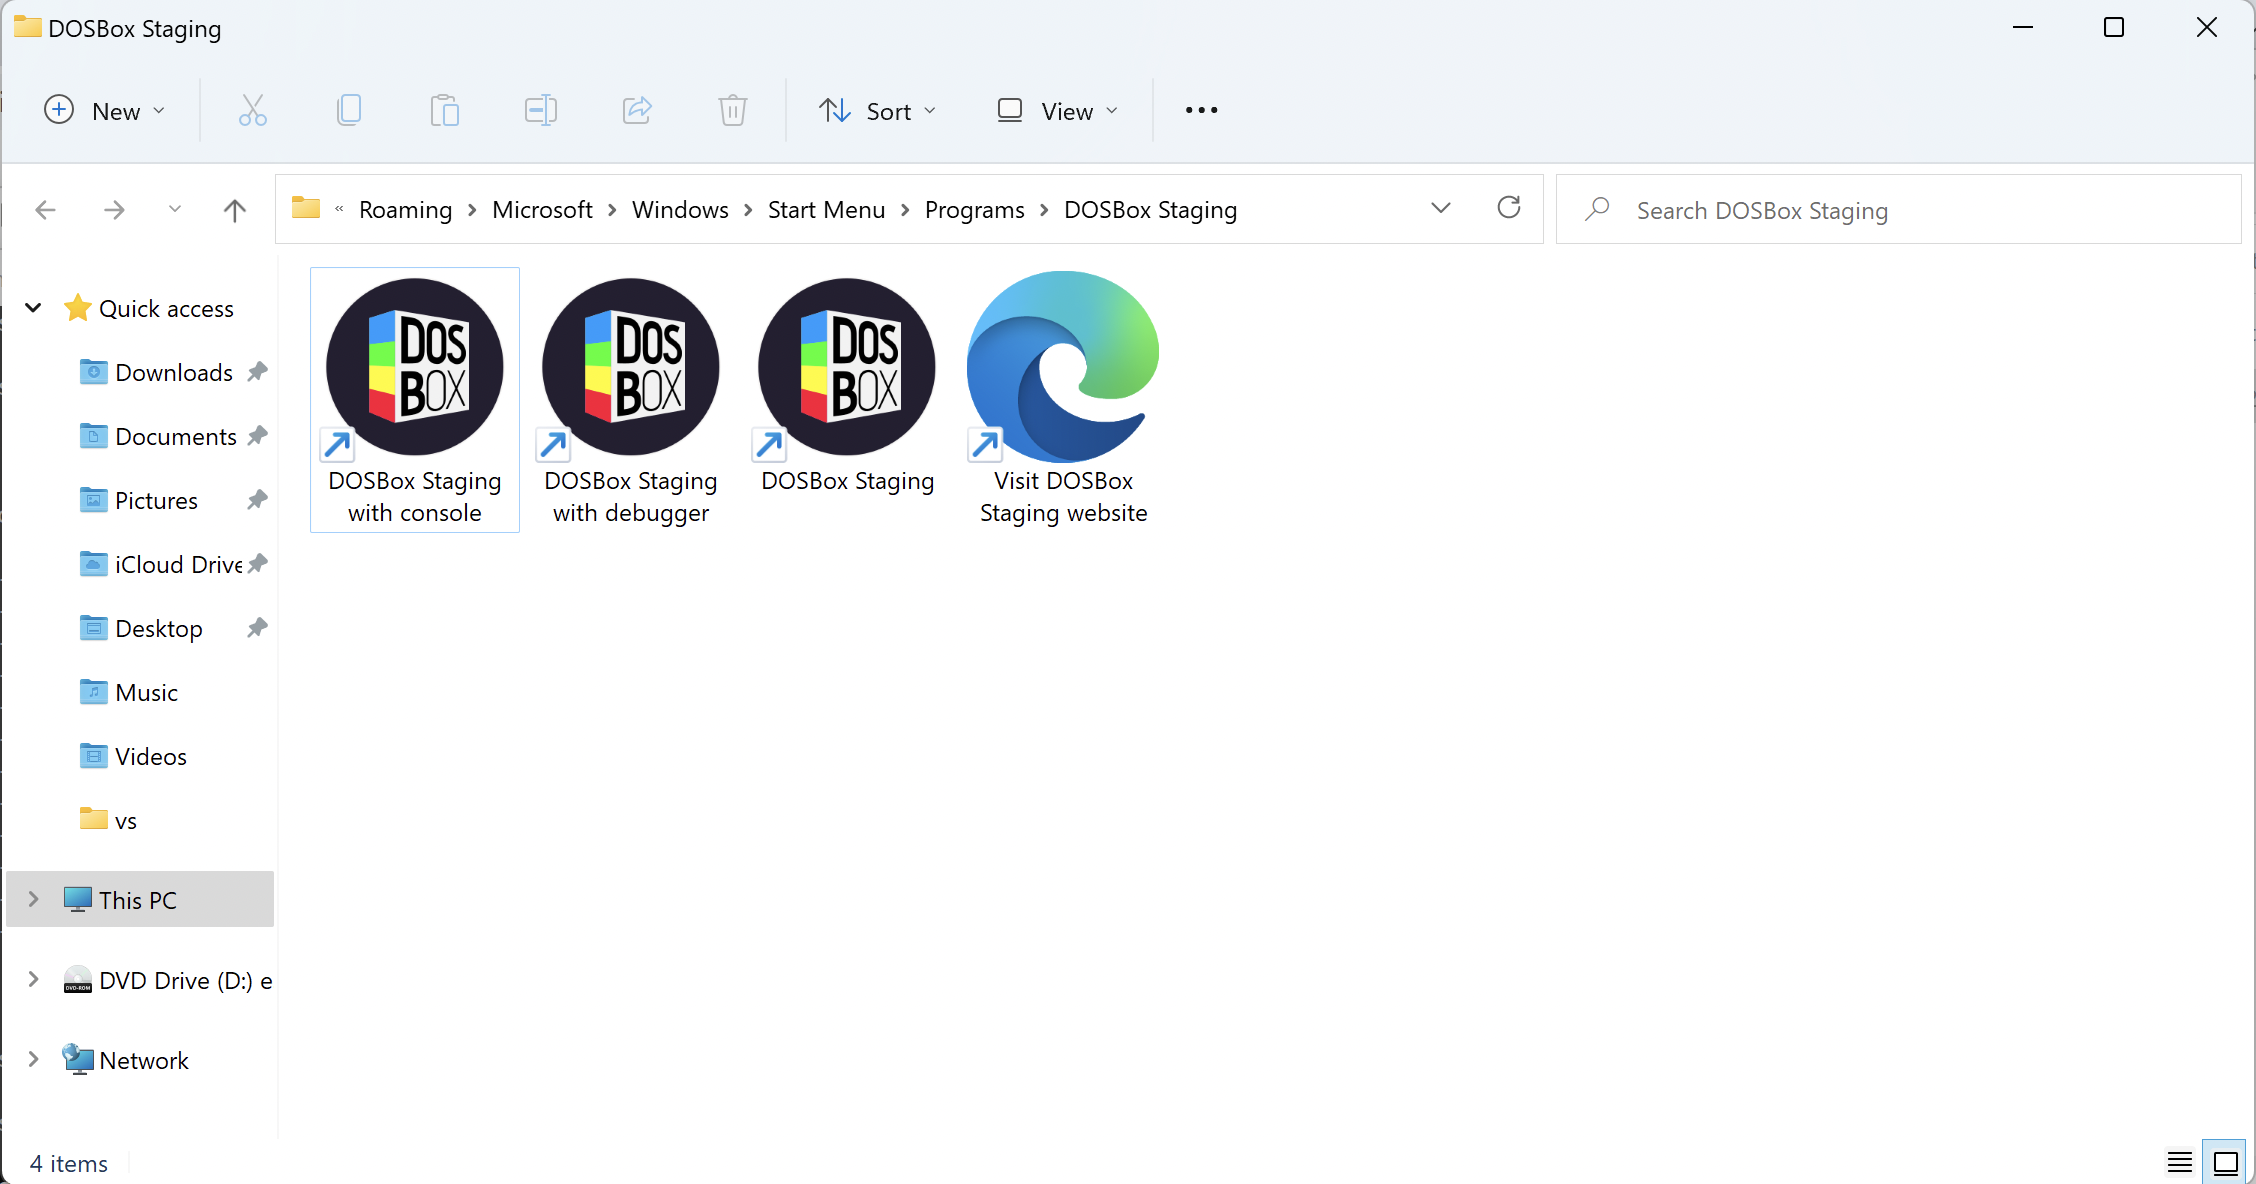Go forward with the right arrow
Screen dimensions: 2256x1184
point(114,210)
